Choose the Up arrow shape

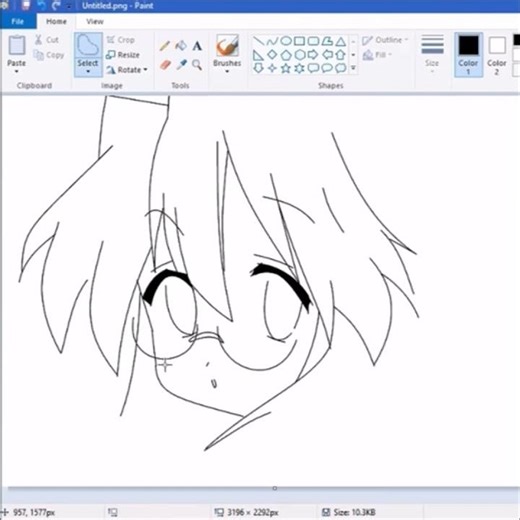pos(340,55)
